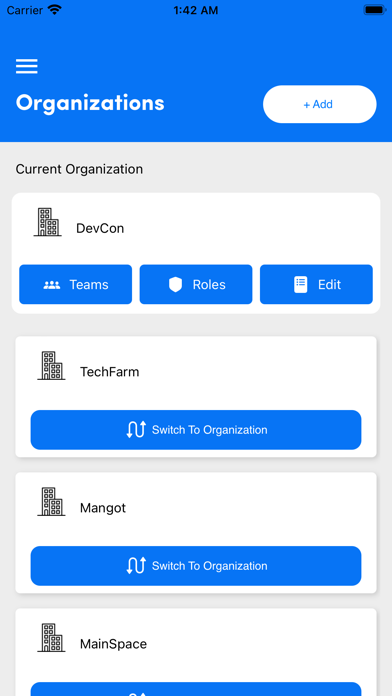Switch to the TechFarm organization
This screenshot has width=392, height=696.
pos(196,430)
